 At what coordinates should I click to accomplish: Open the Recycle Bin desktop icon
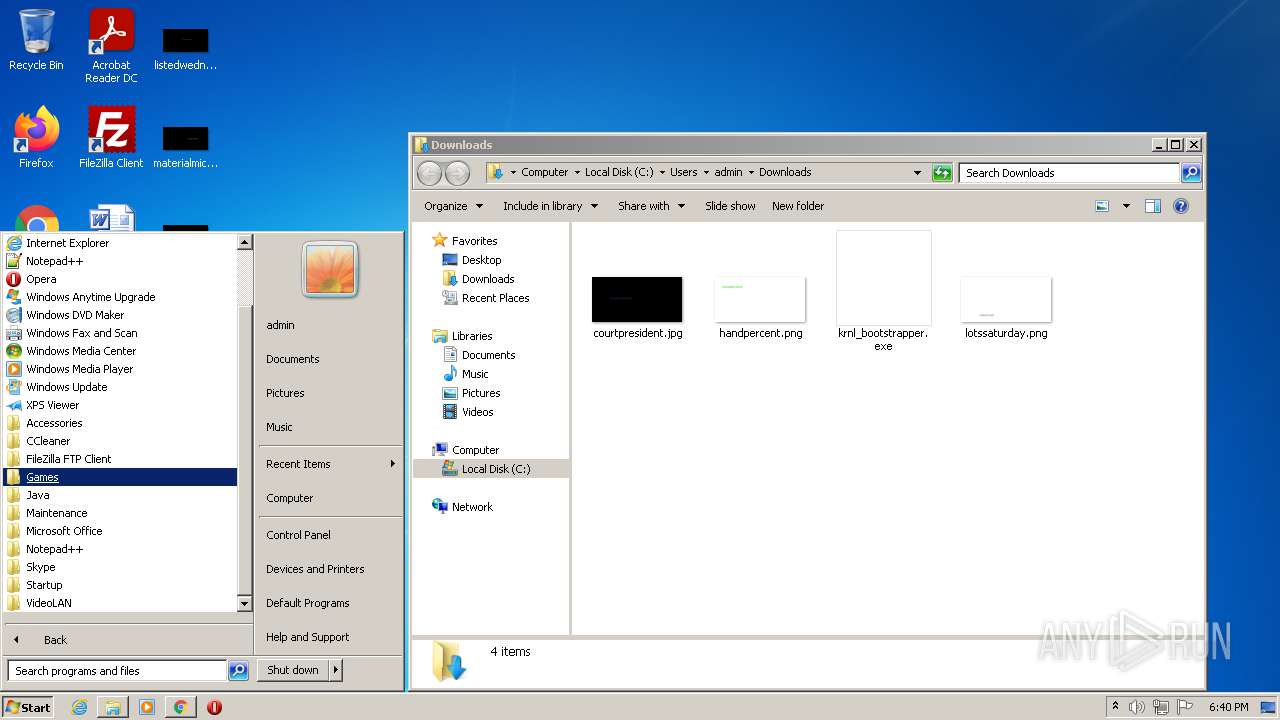pos(36,40)
